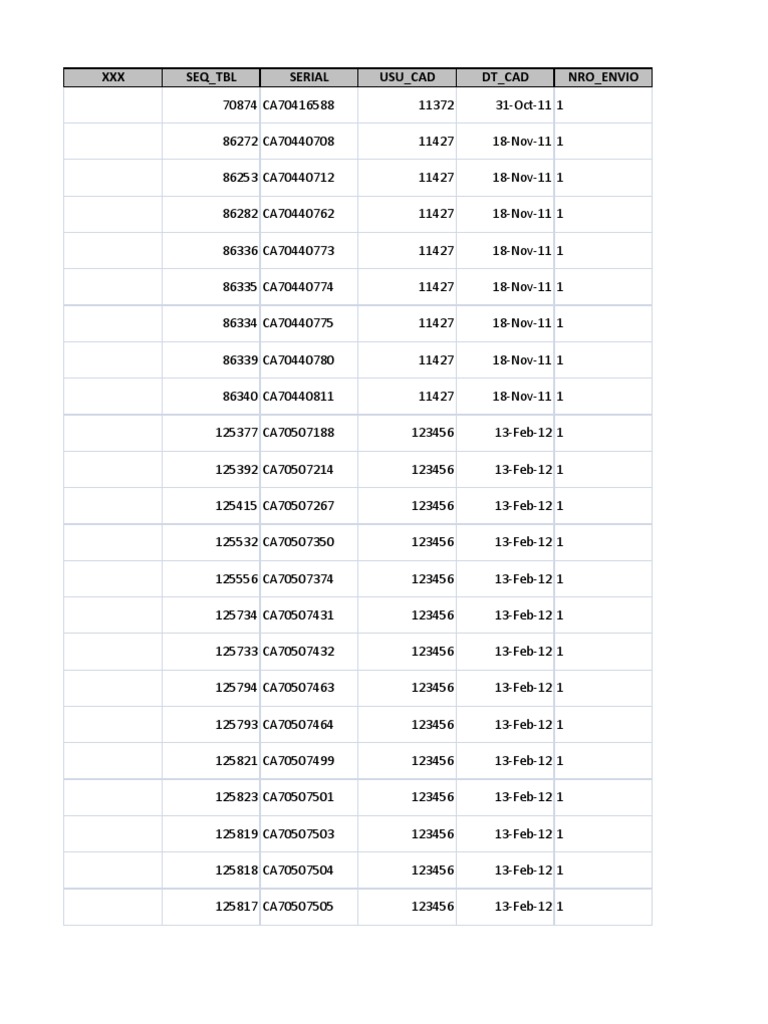Select cell with serial CA70416588

[299, 105]
